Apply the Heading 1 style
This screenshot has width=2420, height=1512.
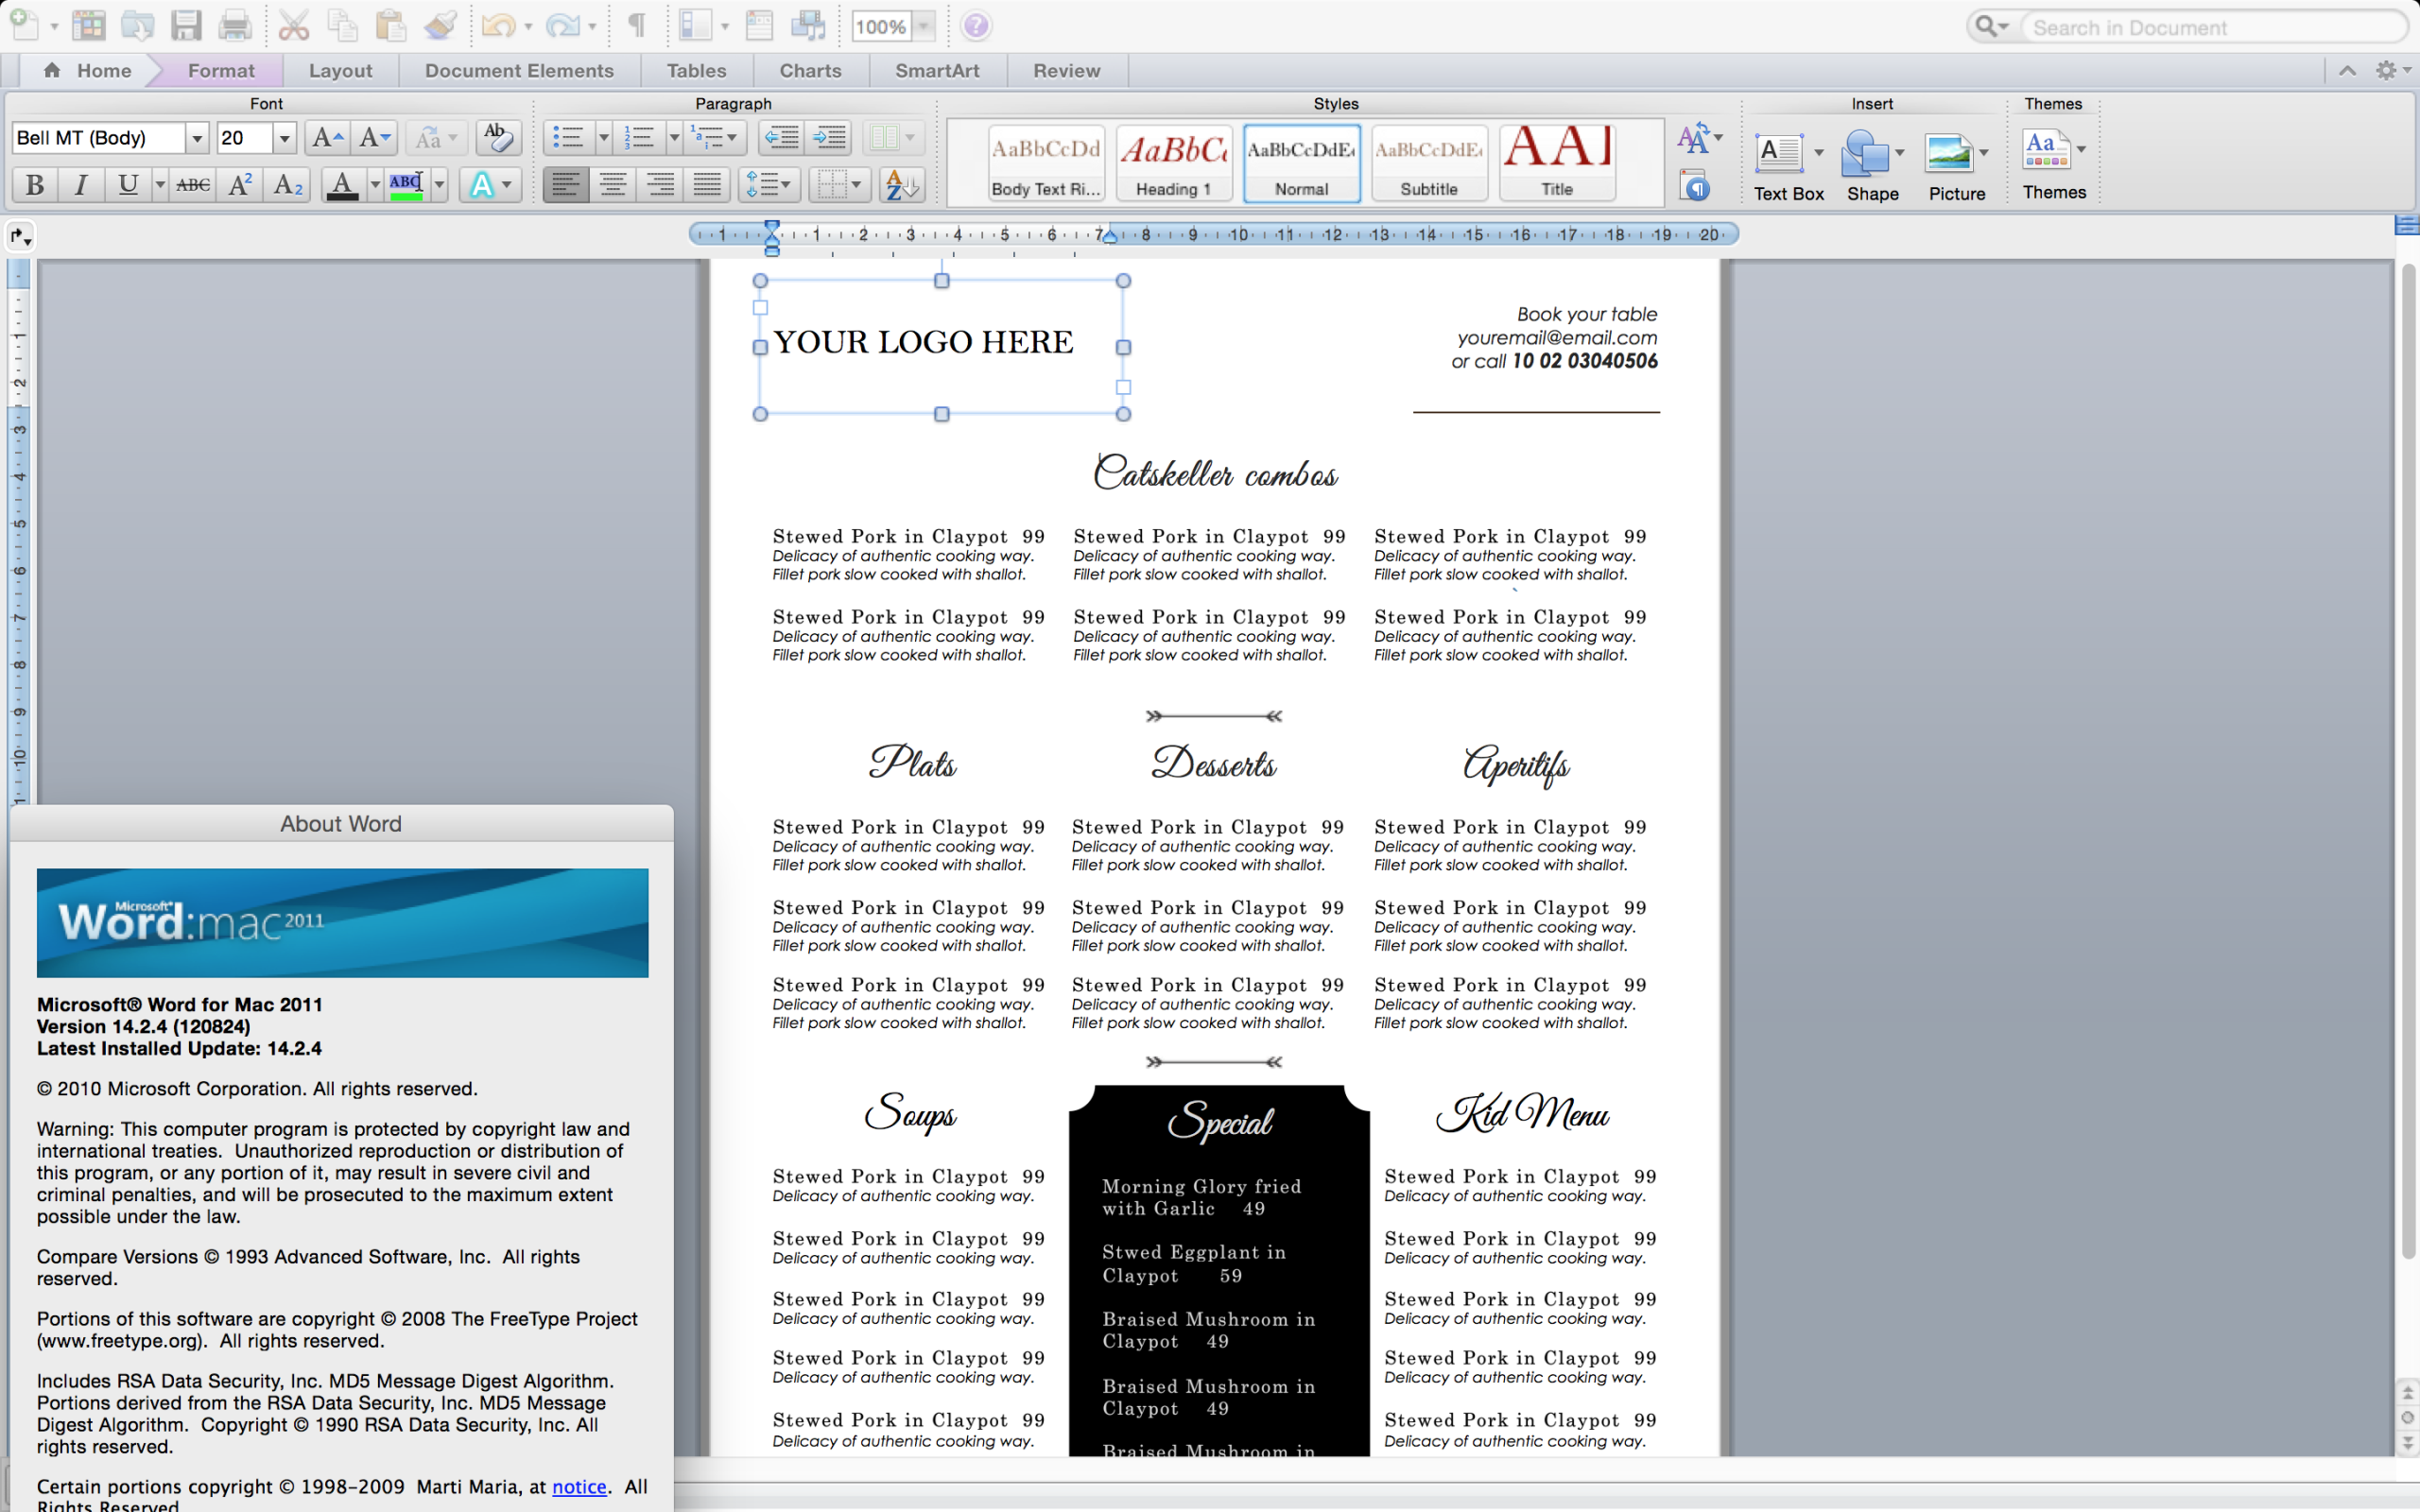coord(1173,162)
